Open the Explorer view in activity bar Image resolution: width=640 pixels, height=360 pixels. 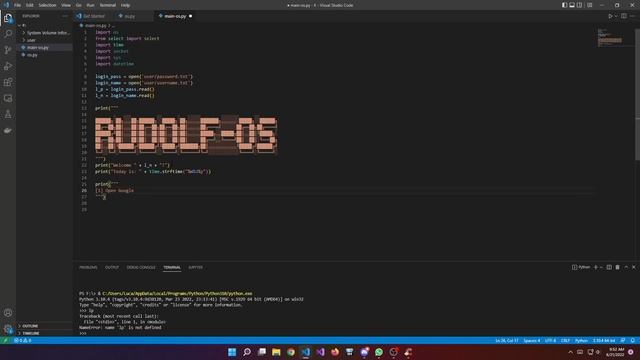[x=8, y=18]
